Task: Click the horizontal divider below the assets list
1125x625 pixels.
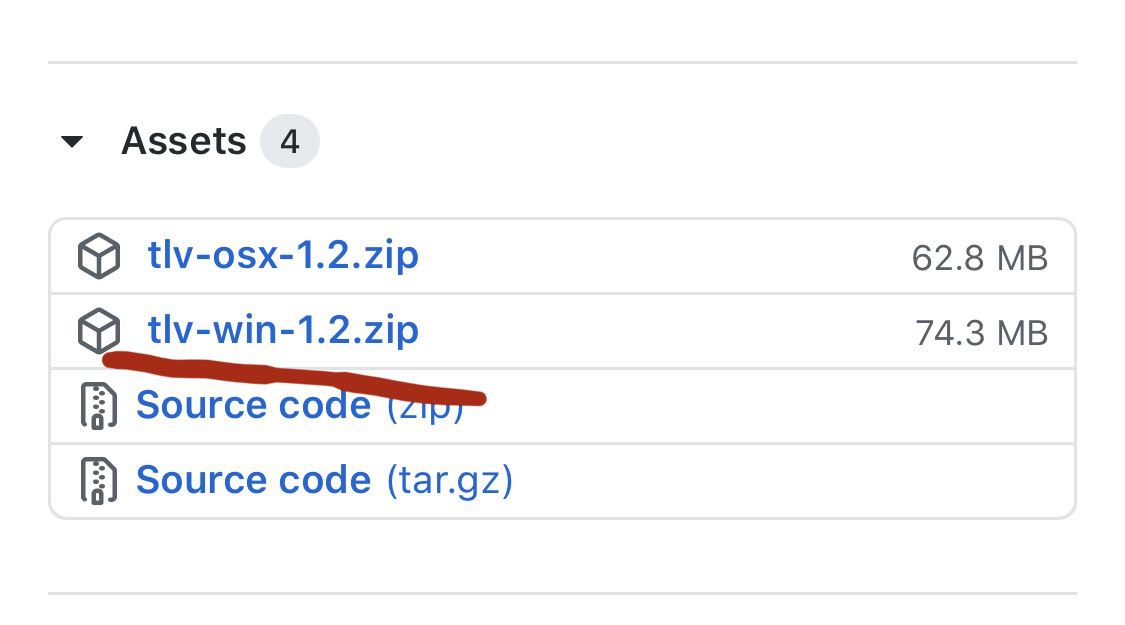Action: click(562, 594)
